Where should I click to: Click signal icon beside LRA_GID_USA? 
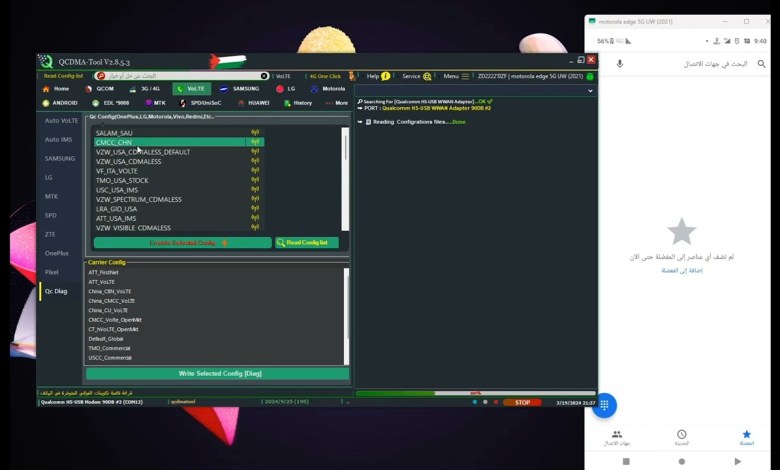pos(255,208)
